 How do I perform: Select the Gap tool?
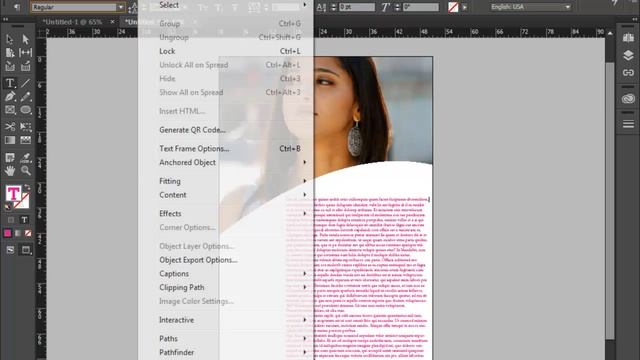pyautogui.click(x=26, y=53)
